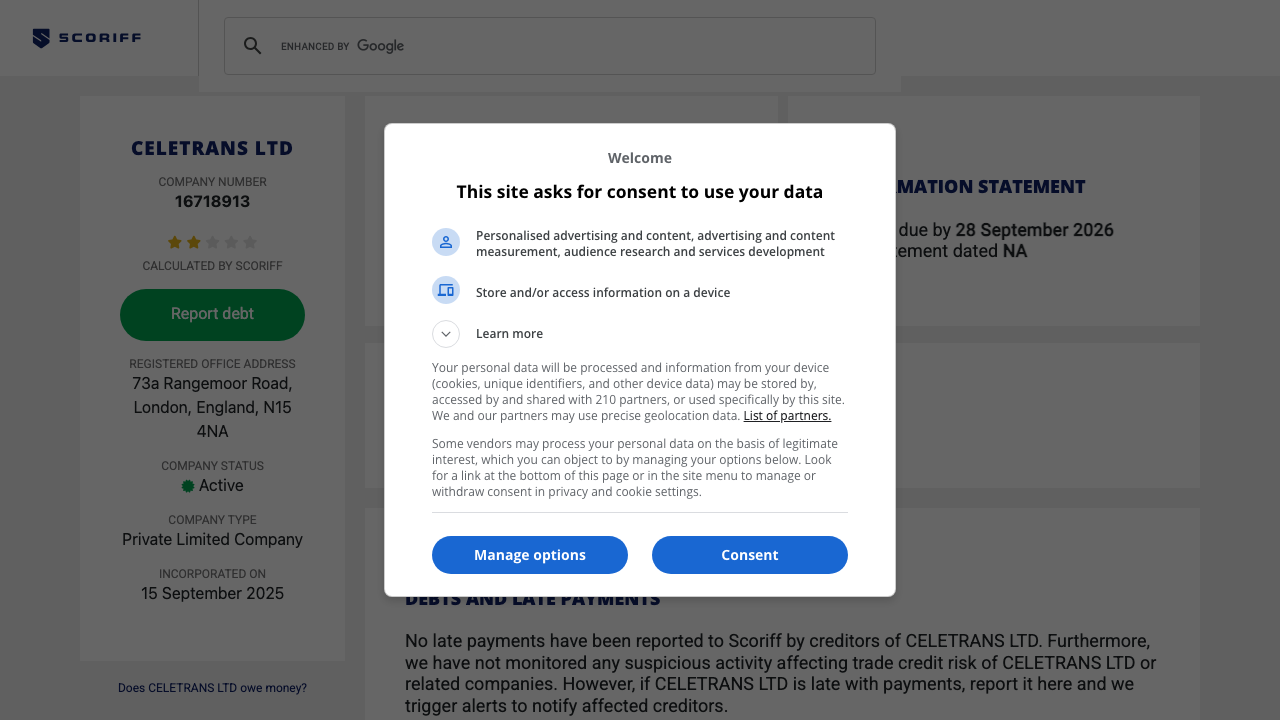Viewport: 1280px width, 720px height.
Task: Click the search magnifying glass icon
Action: [x=253, y=45]
